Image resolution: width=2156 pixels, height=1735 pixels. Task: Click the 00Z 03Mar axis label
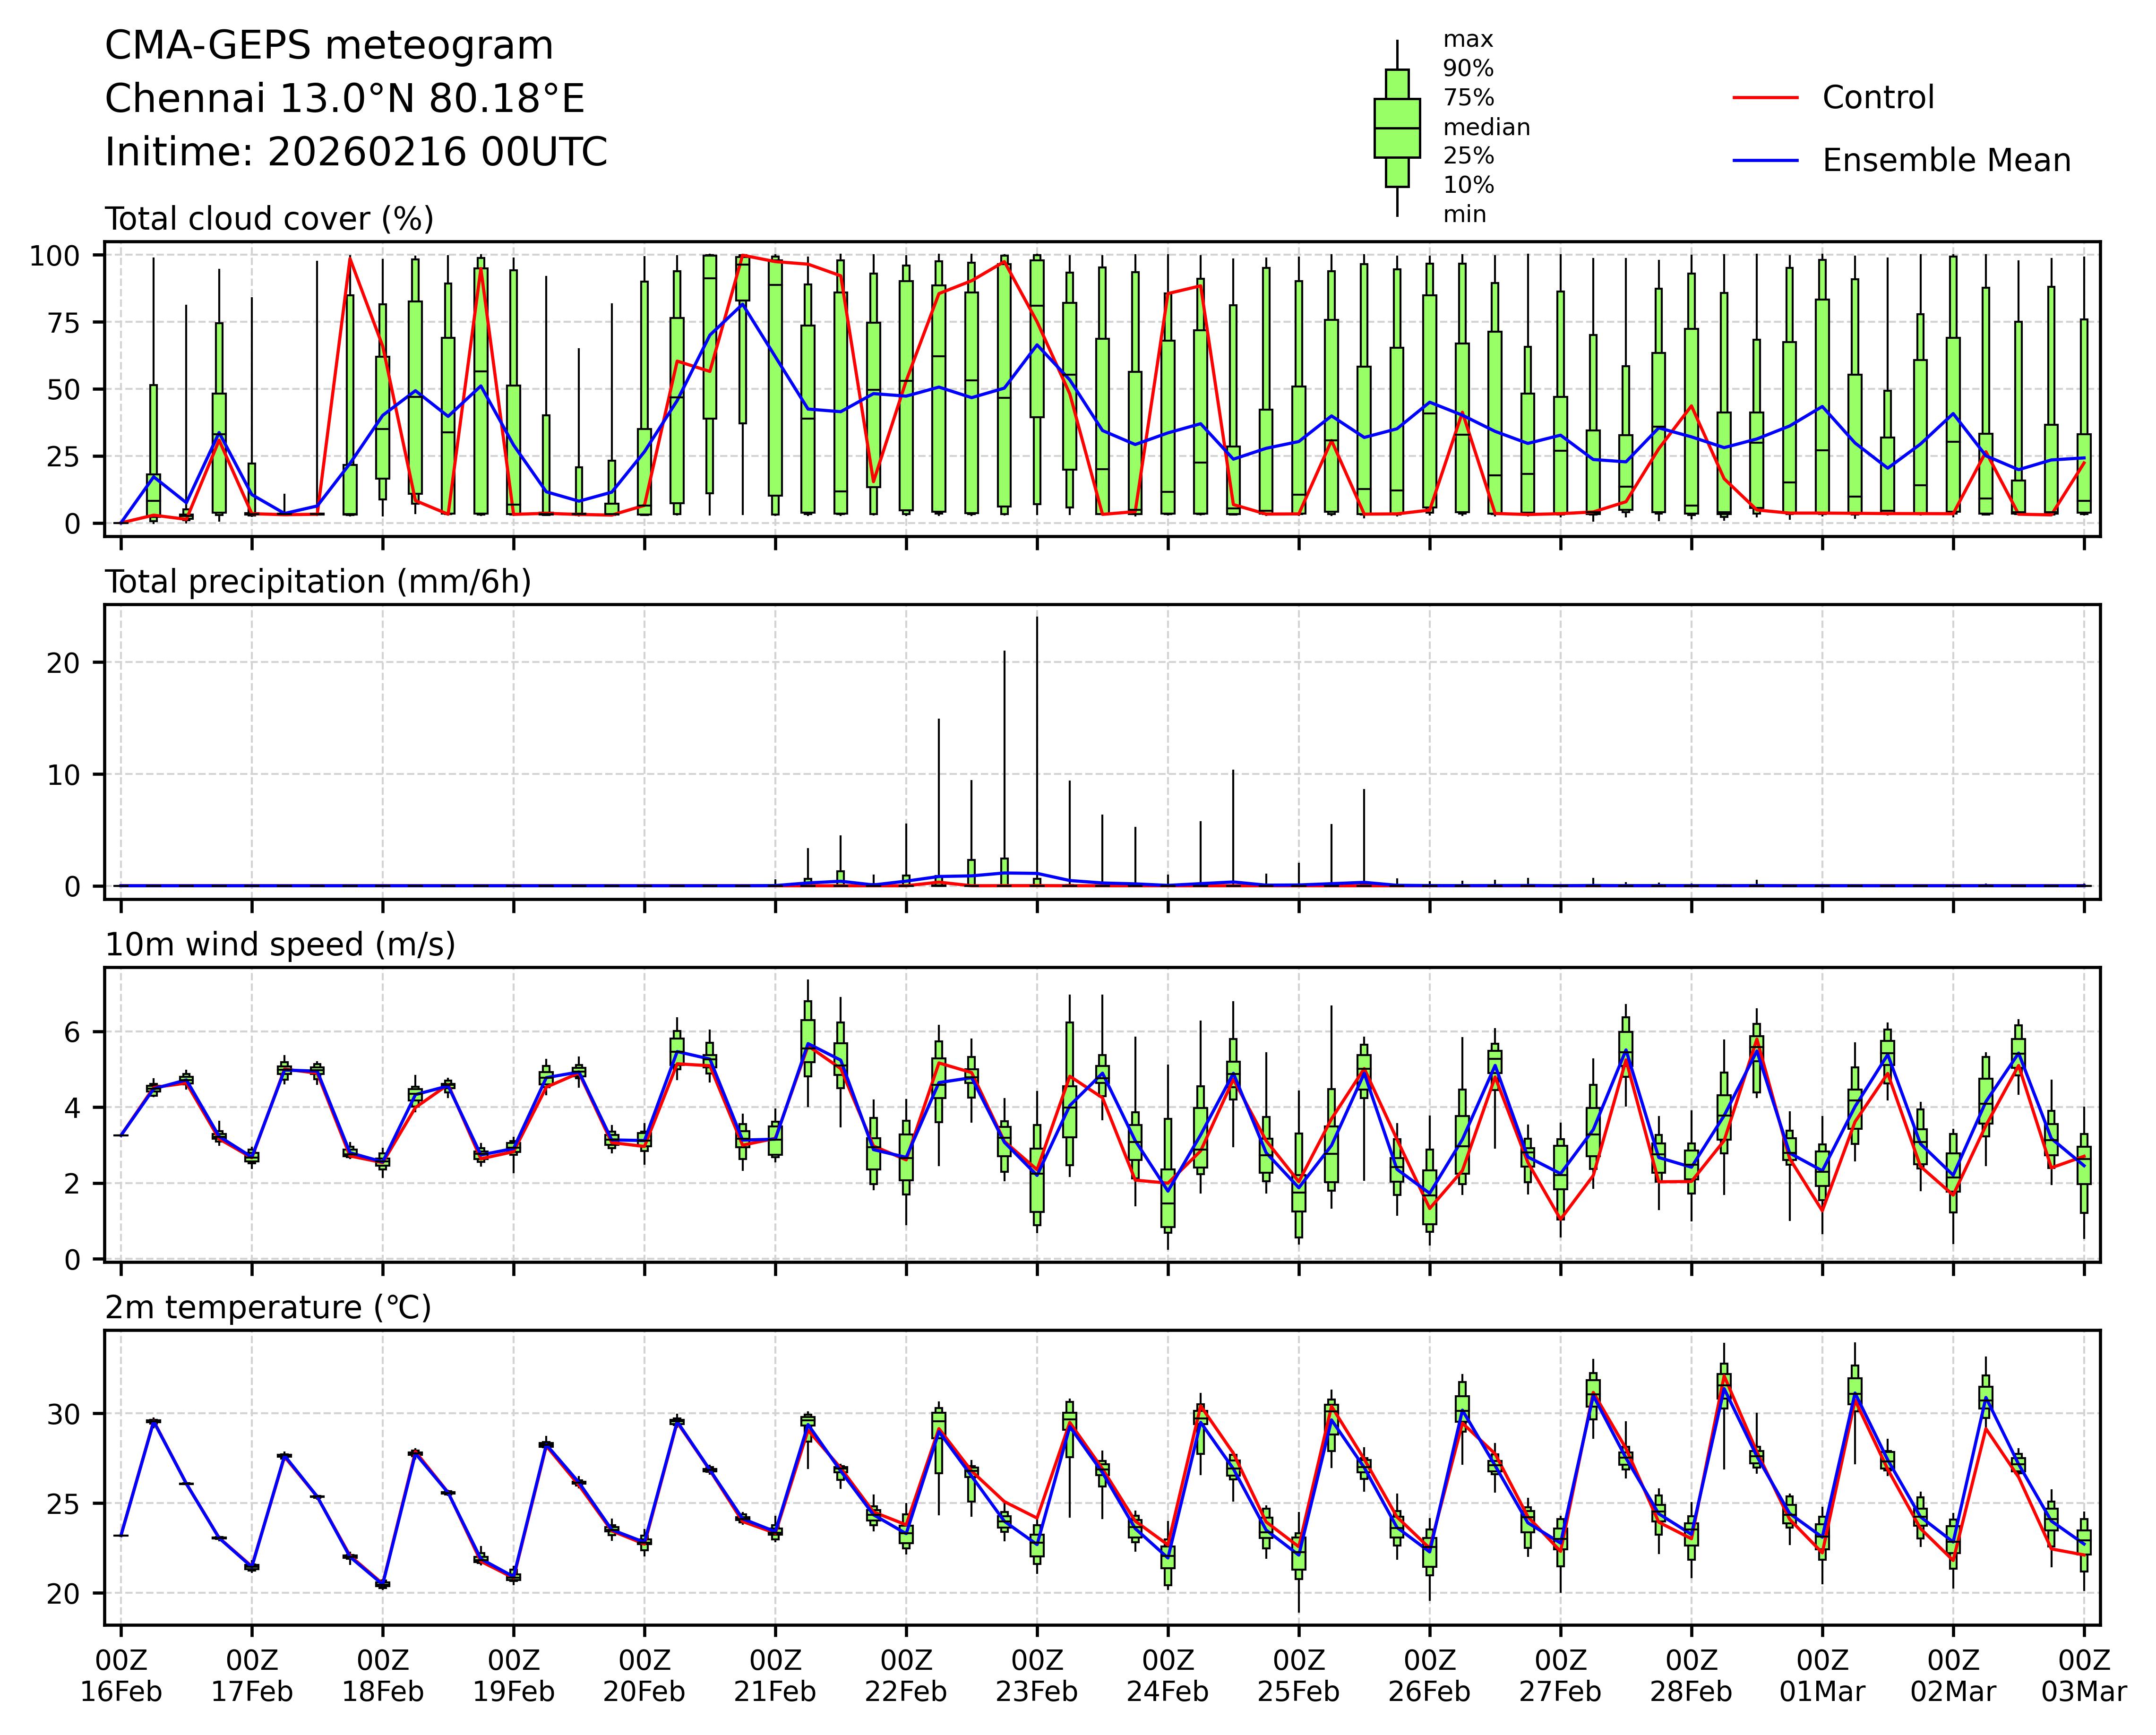pyautogui.click(x=2084, y=1677)
